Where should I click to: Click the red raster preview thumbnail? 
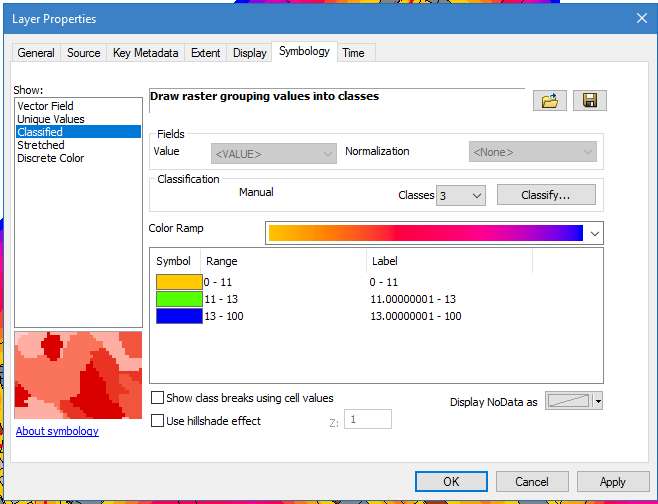[78, 377]
